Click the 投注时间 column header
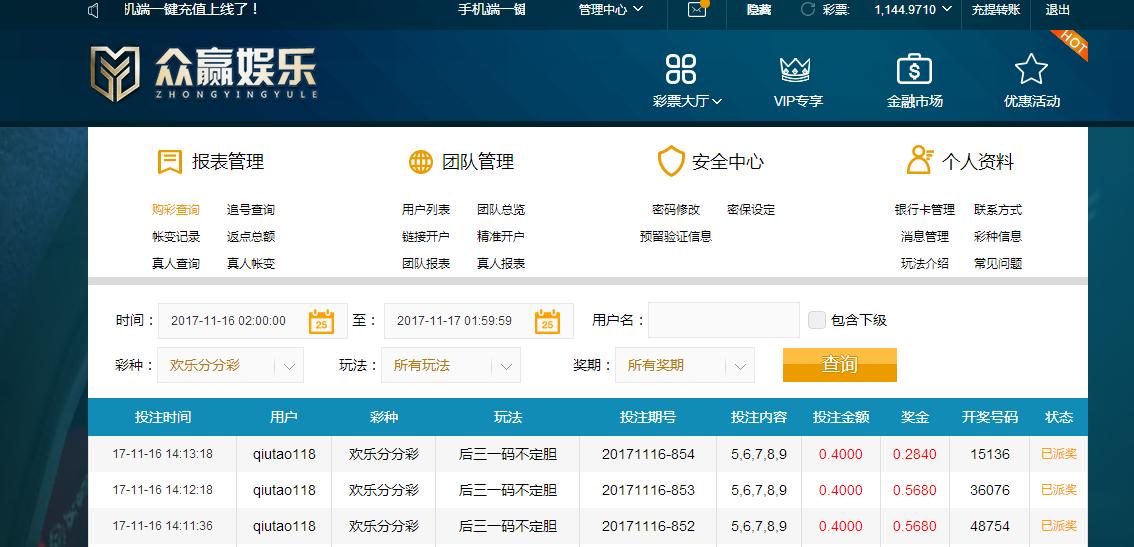Image resolution: width=1134 pixels, height=547 pixels. click(163, 417)
